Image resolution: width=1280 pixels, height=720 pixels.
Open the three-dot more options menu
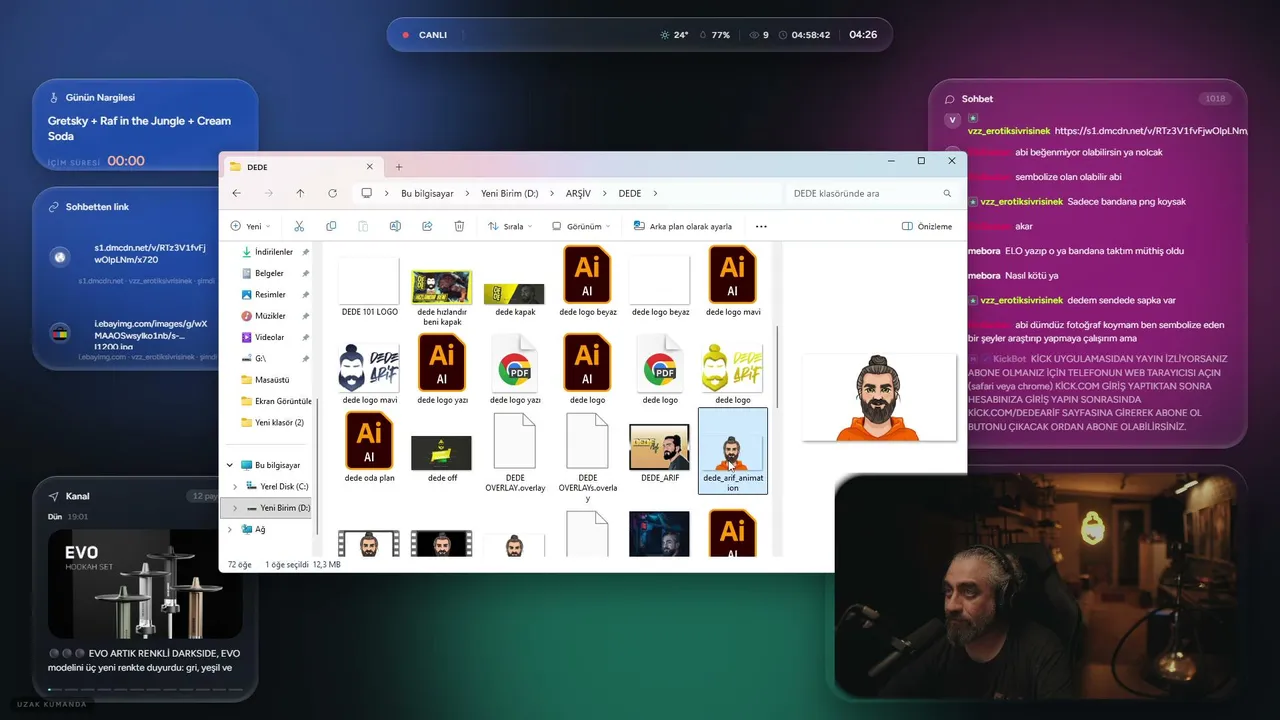pos(761,226)
